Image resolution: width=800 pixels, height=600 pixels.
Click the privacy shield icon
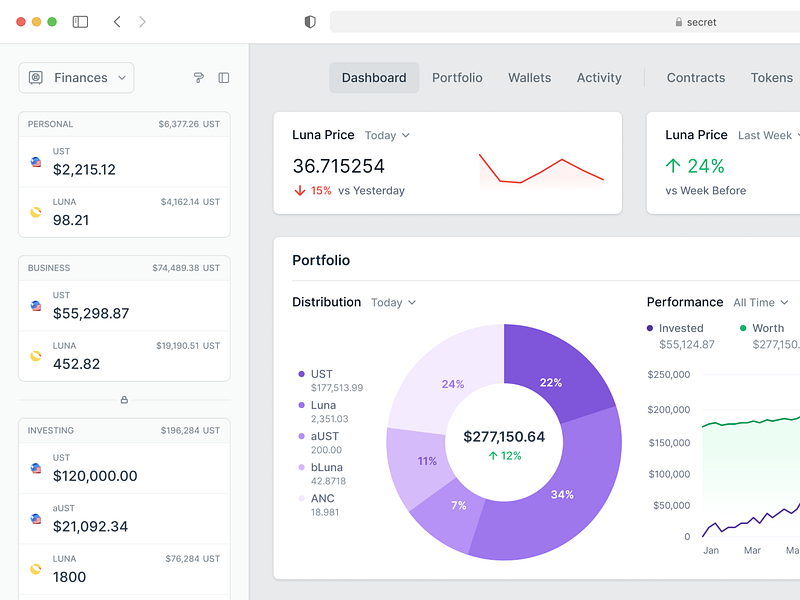click(310, 21)
